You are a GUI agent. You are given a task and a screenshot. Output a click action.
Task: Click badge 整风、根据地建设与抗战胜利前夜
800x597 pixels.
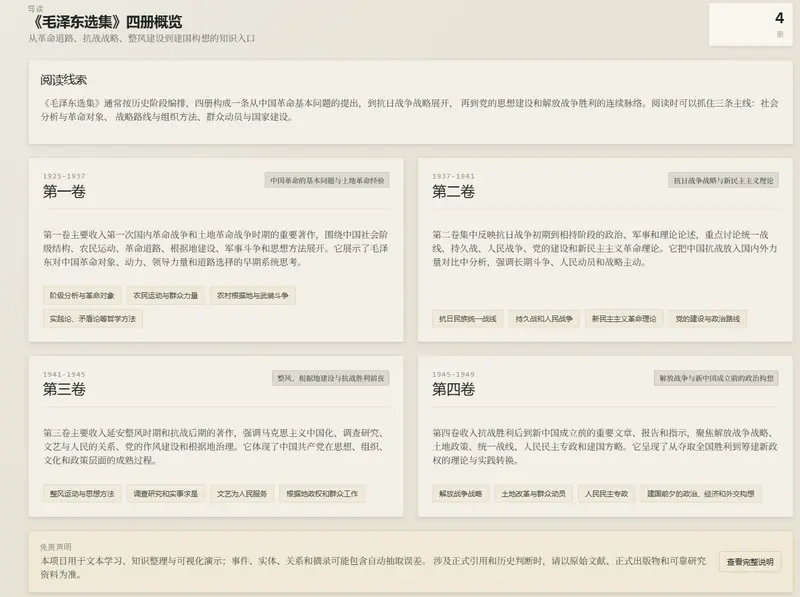(331, 378)
